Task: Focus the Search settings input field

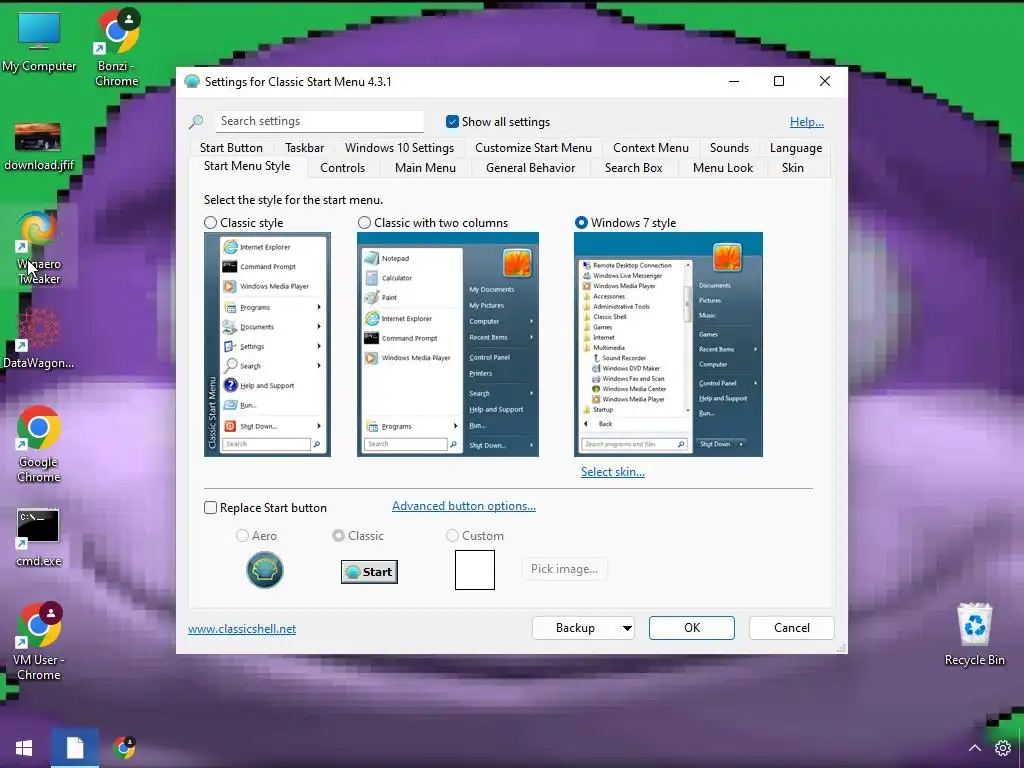Action: coord(319,121)
